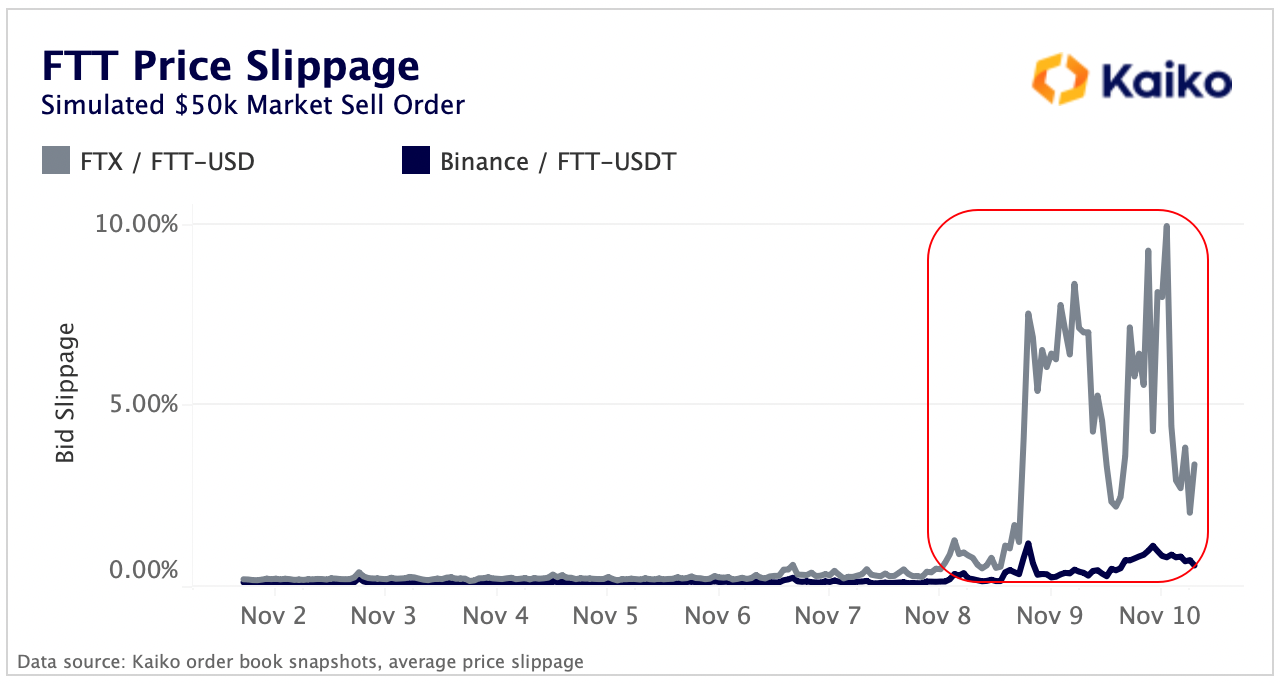The image size is (1280, 684).
Task: Toggle the grey FTX legend swatch
Action: click(x=55, y=160)
